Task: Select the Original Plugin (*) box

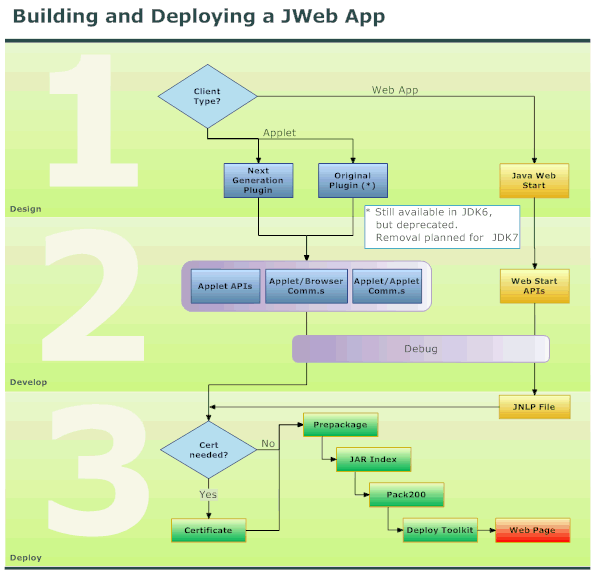Action: pyautogui.click(x=353, y=180)
